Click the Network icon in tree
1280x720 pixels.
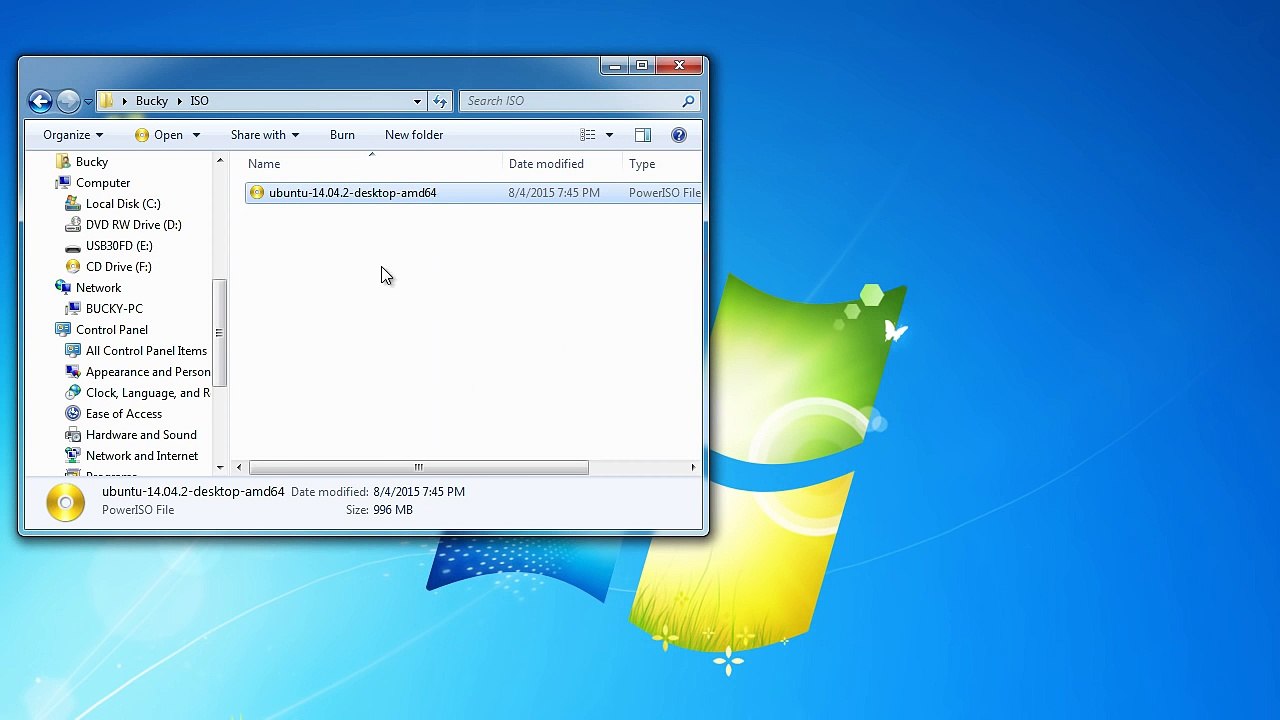pos(63,288)
